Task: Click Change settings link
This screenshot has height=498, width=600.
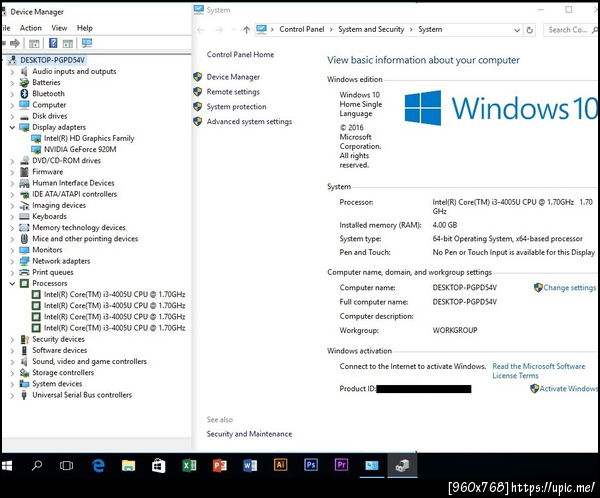Action: [x=569, y=288]
